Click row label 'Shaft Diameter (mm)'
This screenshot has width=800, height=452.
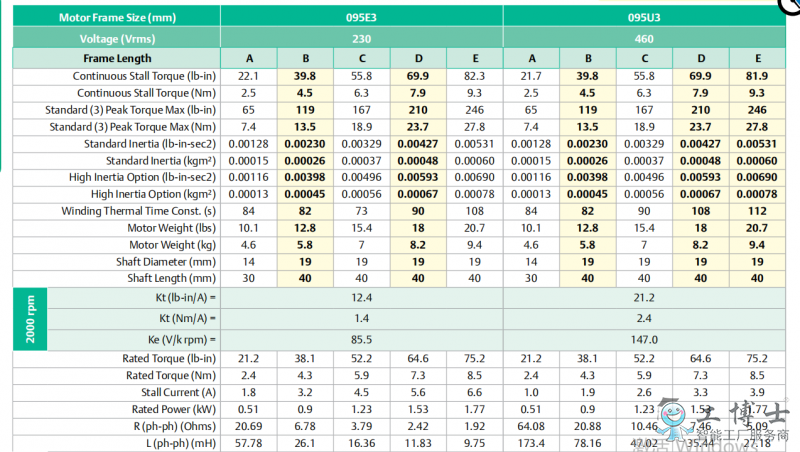click(x=166, y=262)
